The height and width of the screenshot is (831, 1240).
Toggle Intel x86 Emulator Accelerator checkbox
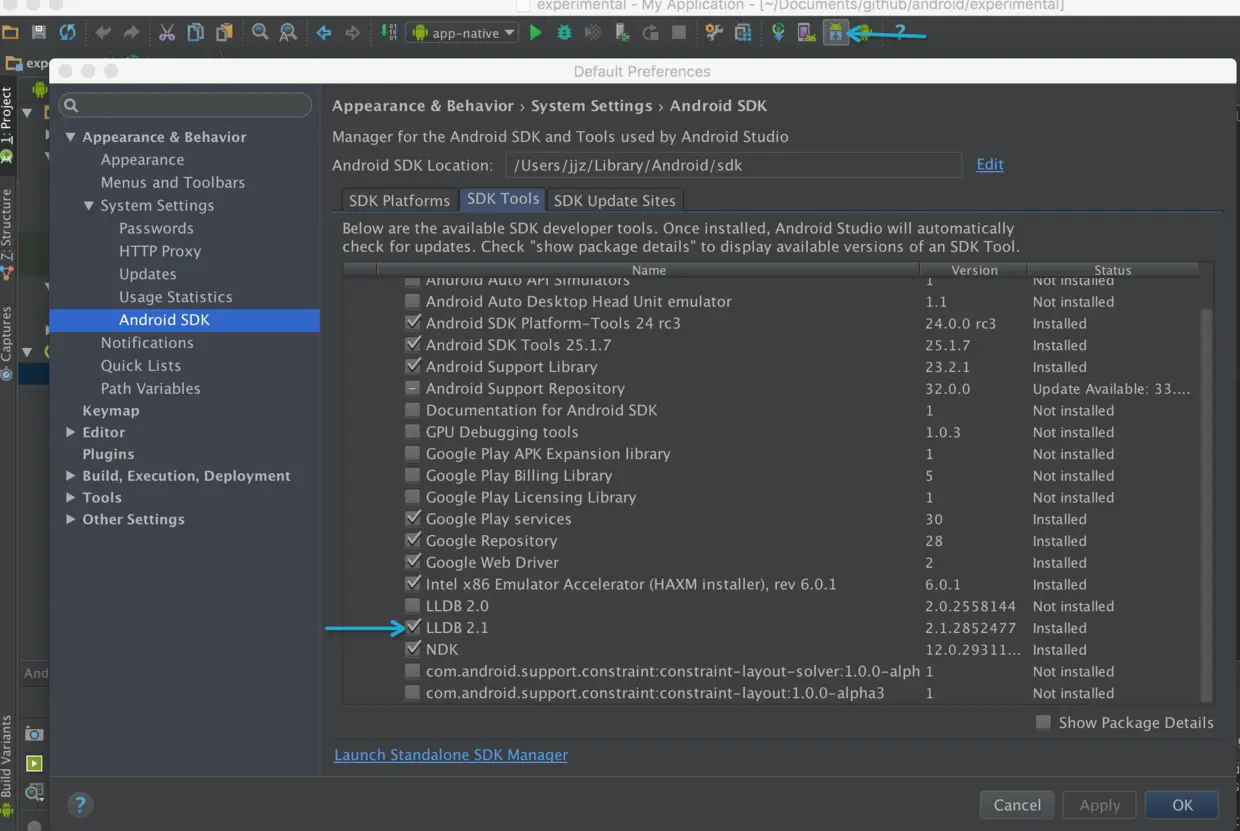pyautogui.click(x=412, y=584)
